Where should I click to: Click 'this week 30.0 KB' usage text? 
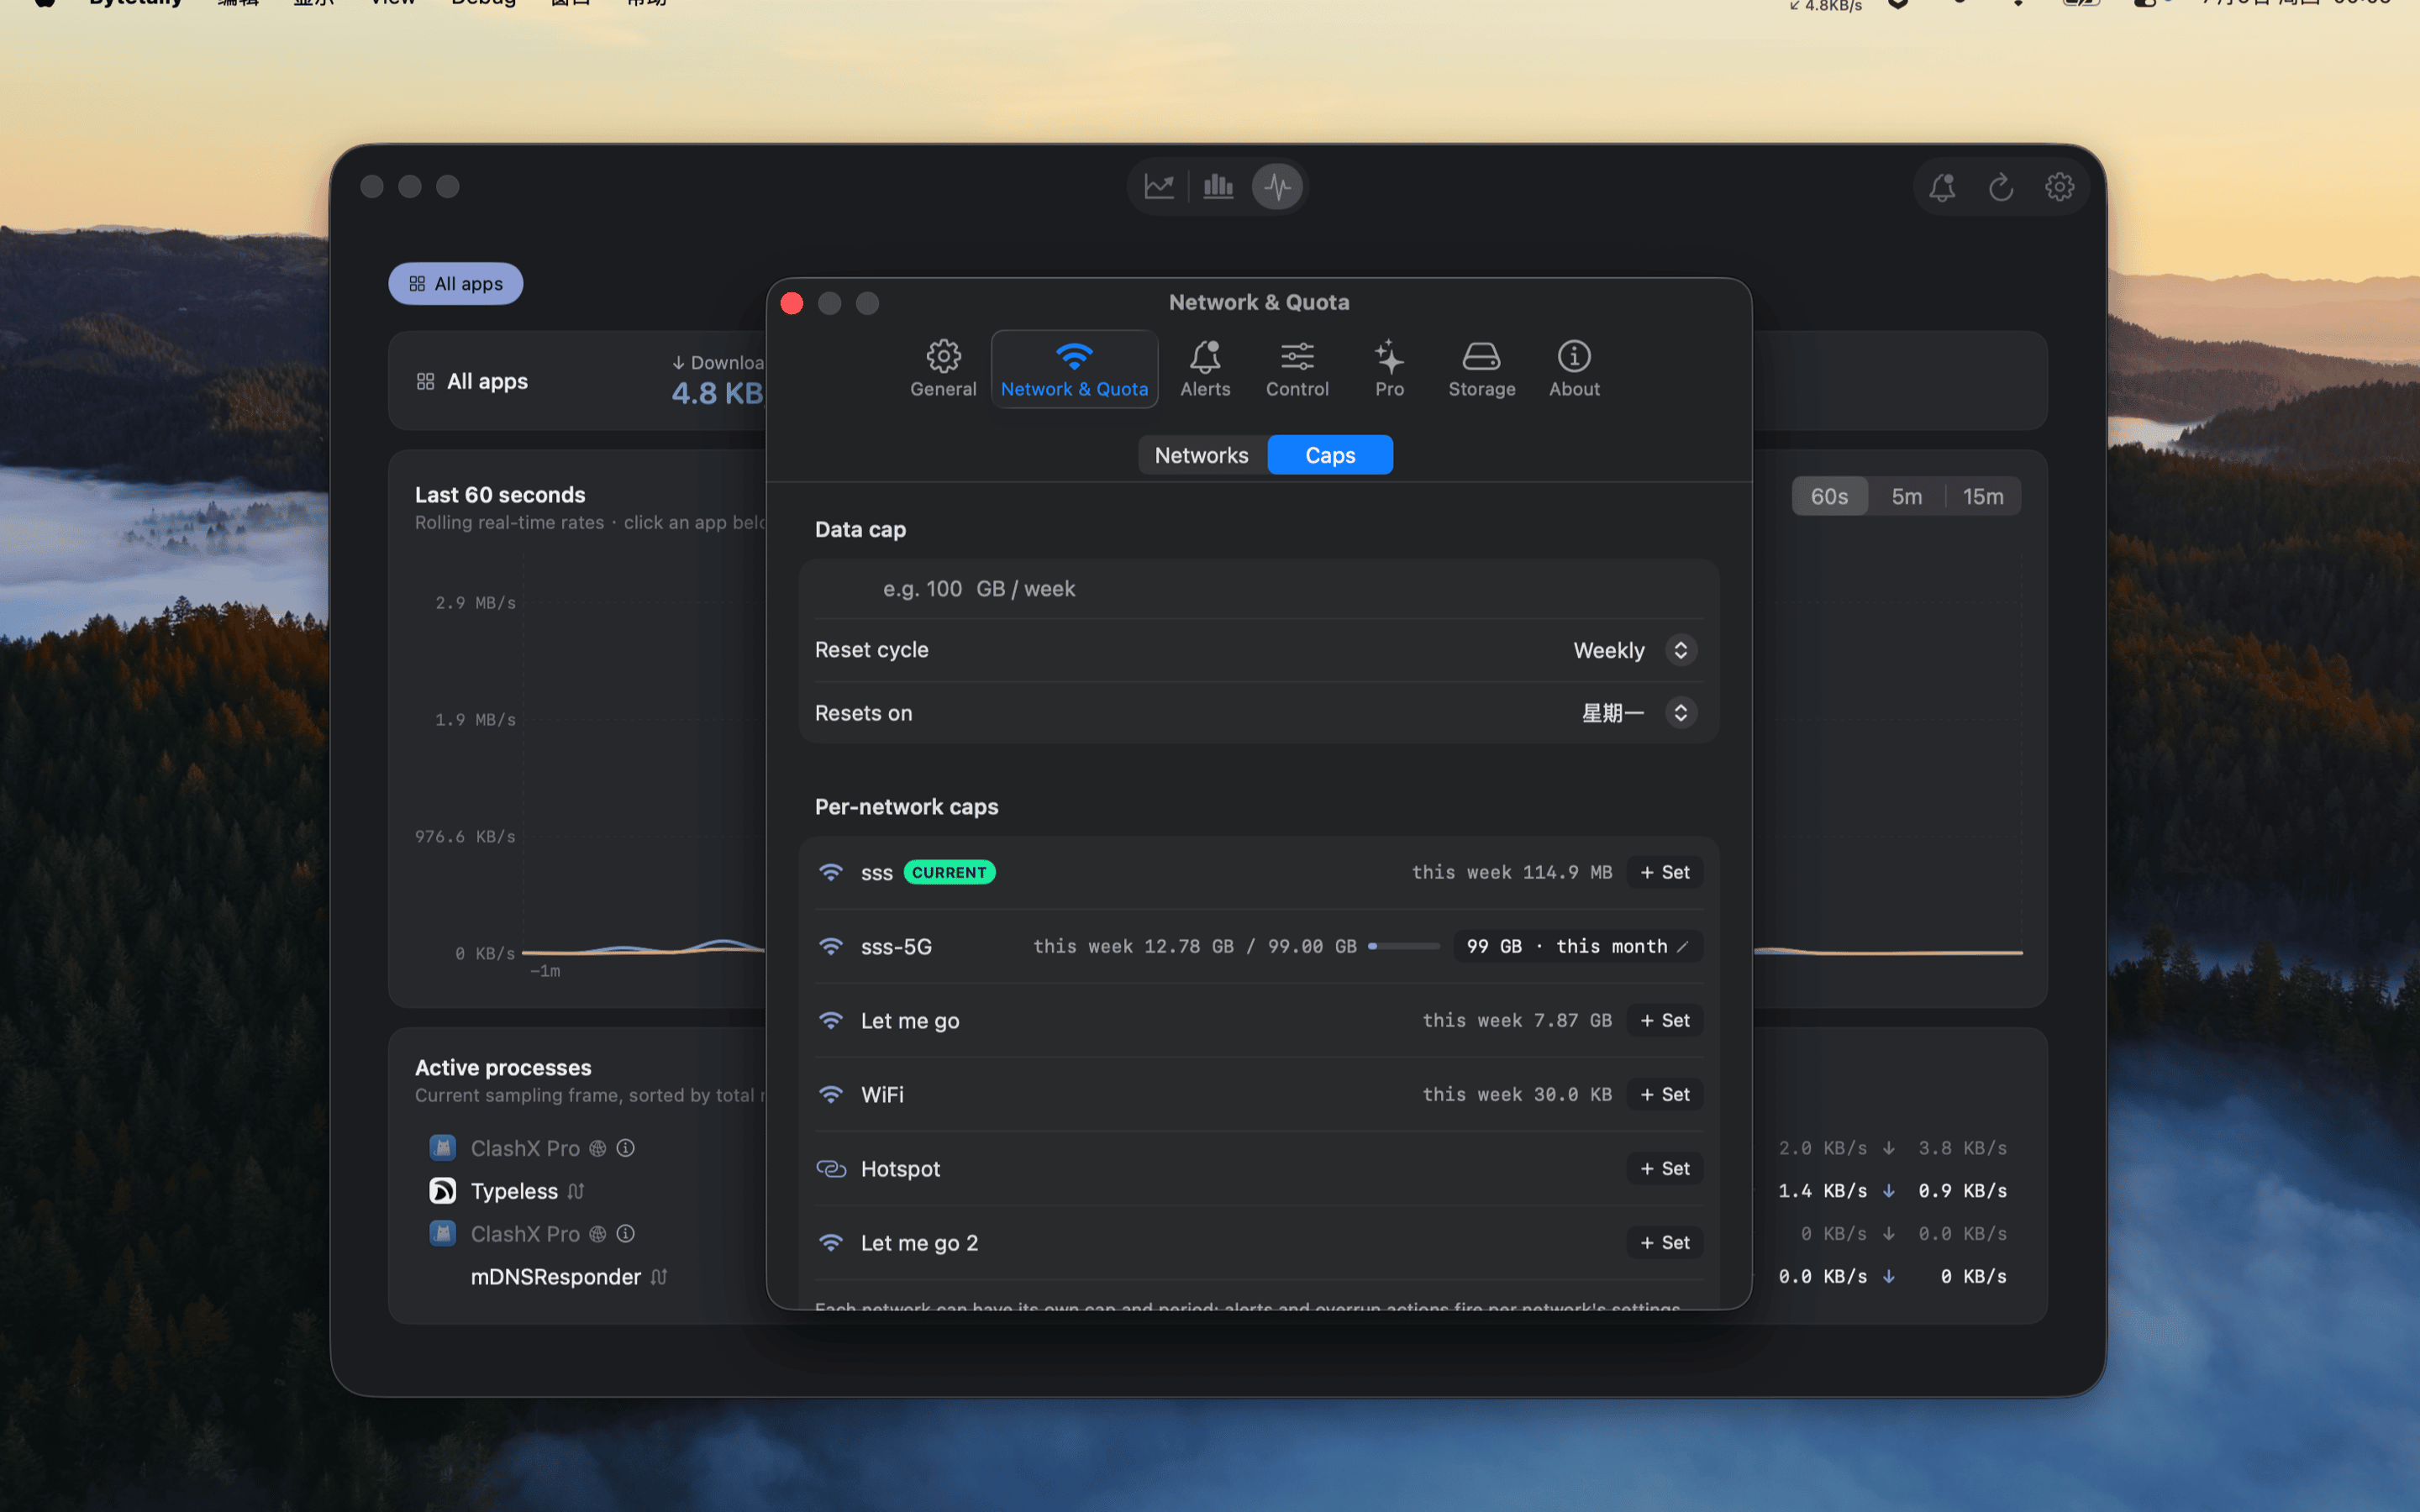click(x=1517, y=1094)
